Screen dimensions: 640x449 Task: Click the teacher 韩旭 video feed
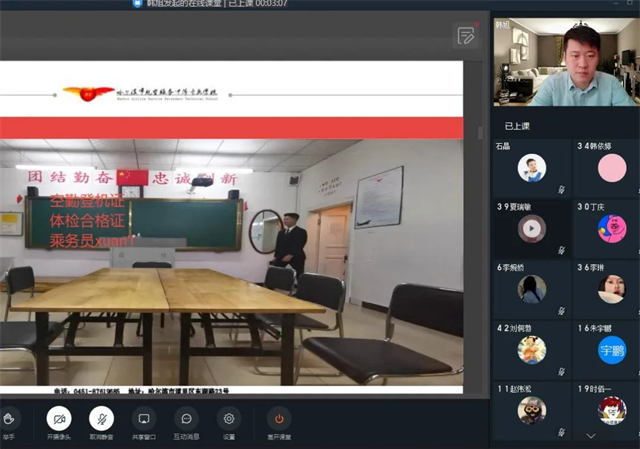[x=567, y=62]
